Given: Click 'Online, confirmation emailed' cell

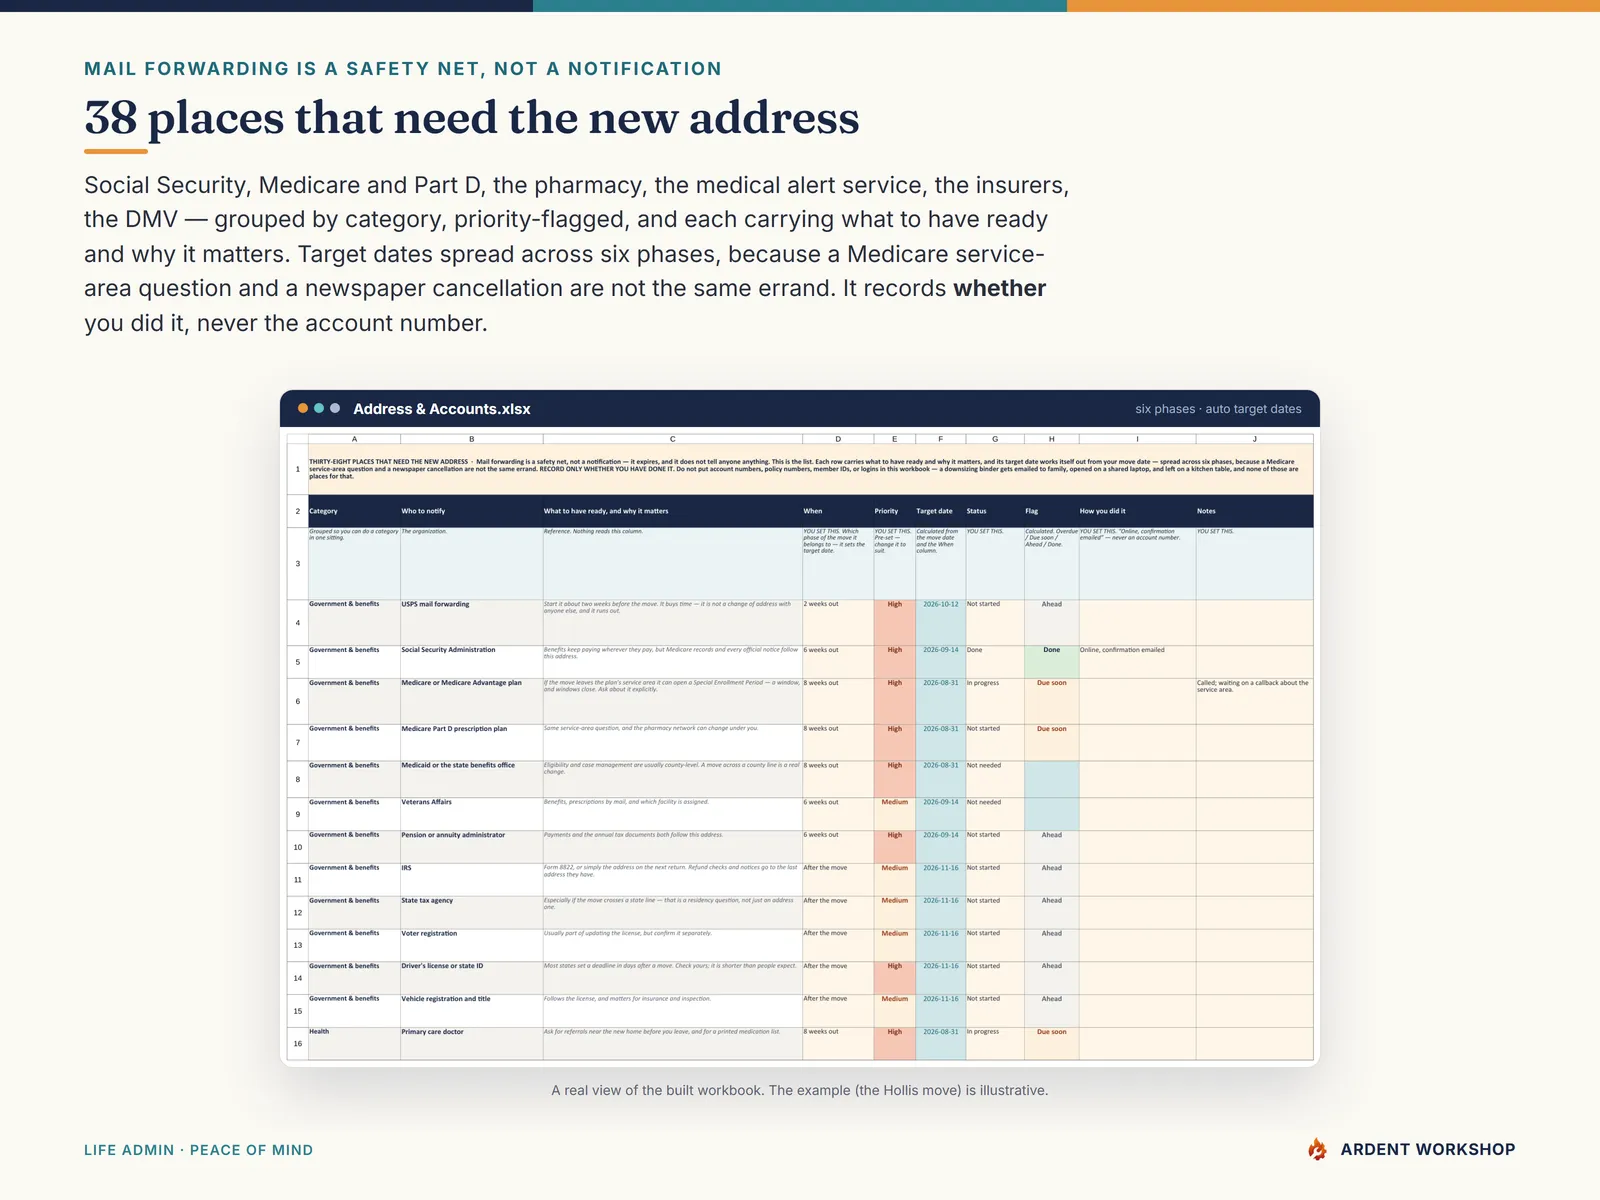Looking at the screenshot, I should [x=1138, y=662].
